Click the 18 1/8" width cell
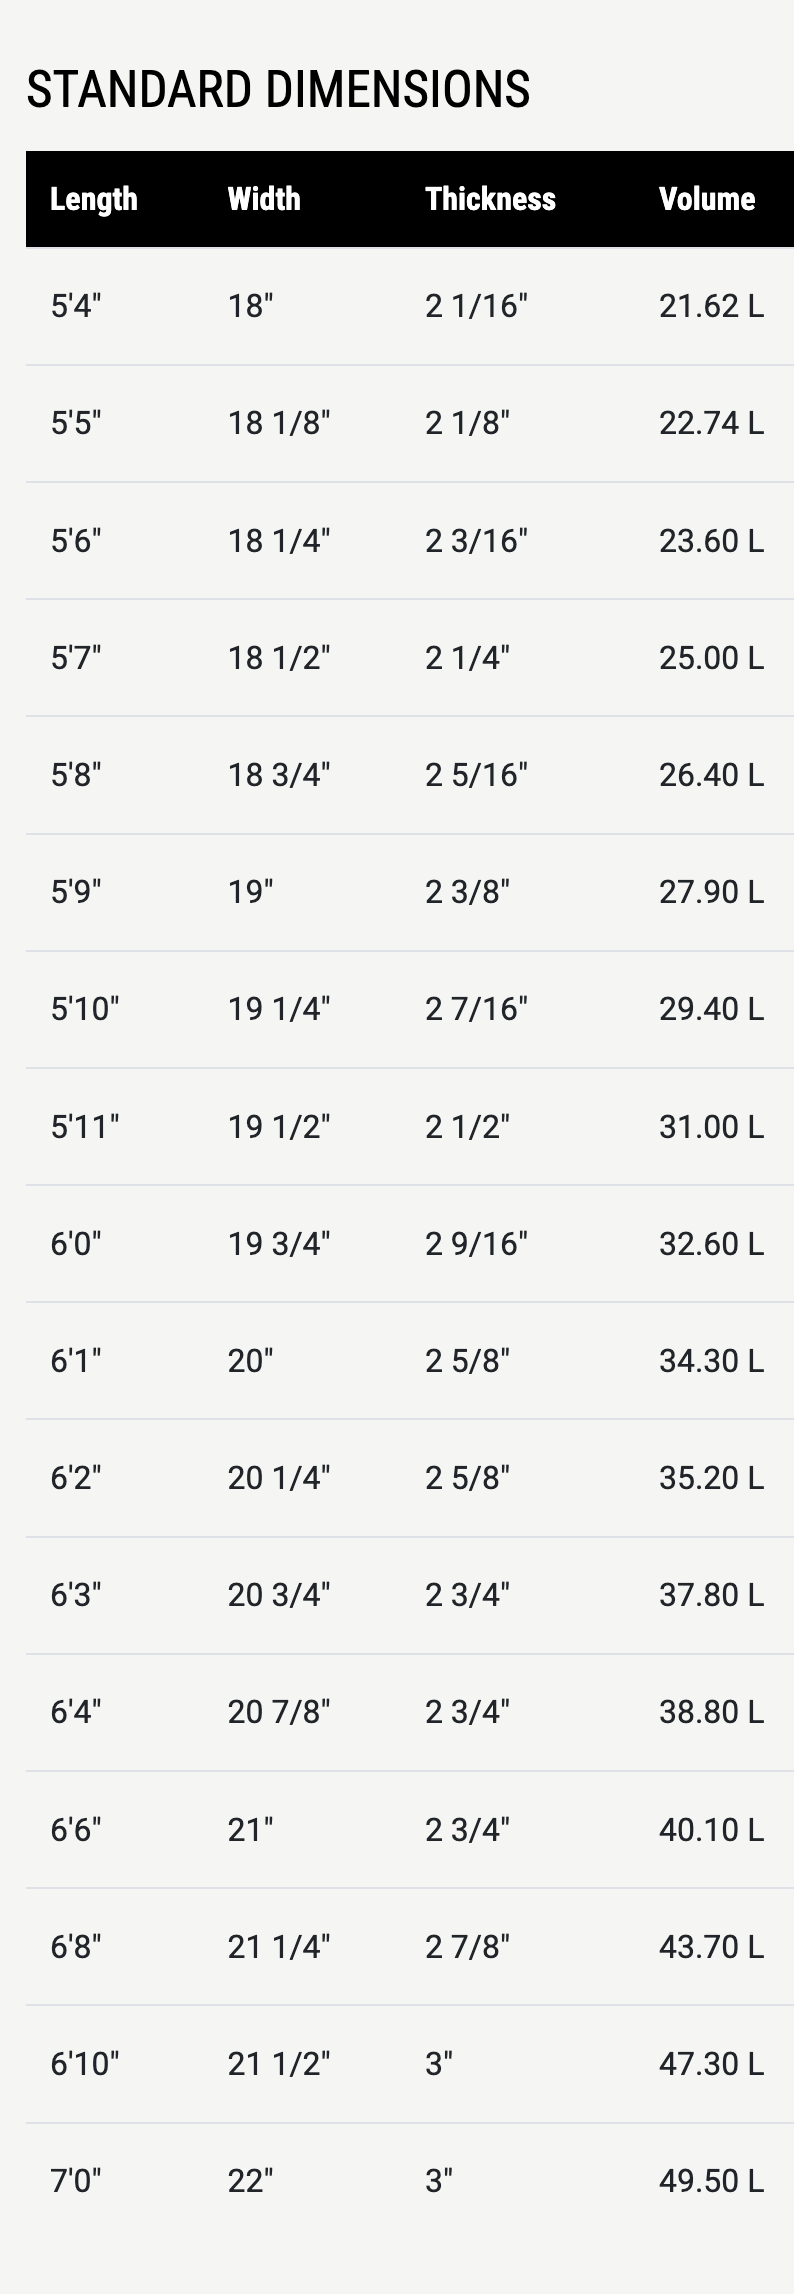This screenshot has width=794, height=2294. pos(279,423)
